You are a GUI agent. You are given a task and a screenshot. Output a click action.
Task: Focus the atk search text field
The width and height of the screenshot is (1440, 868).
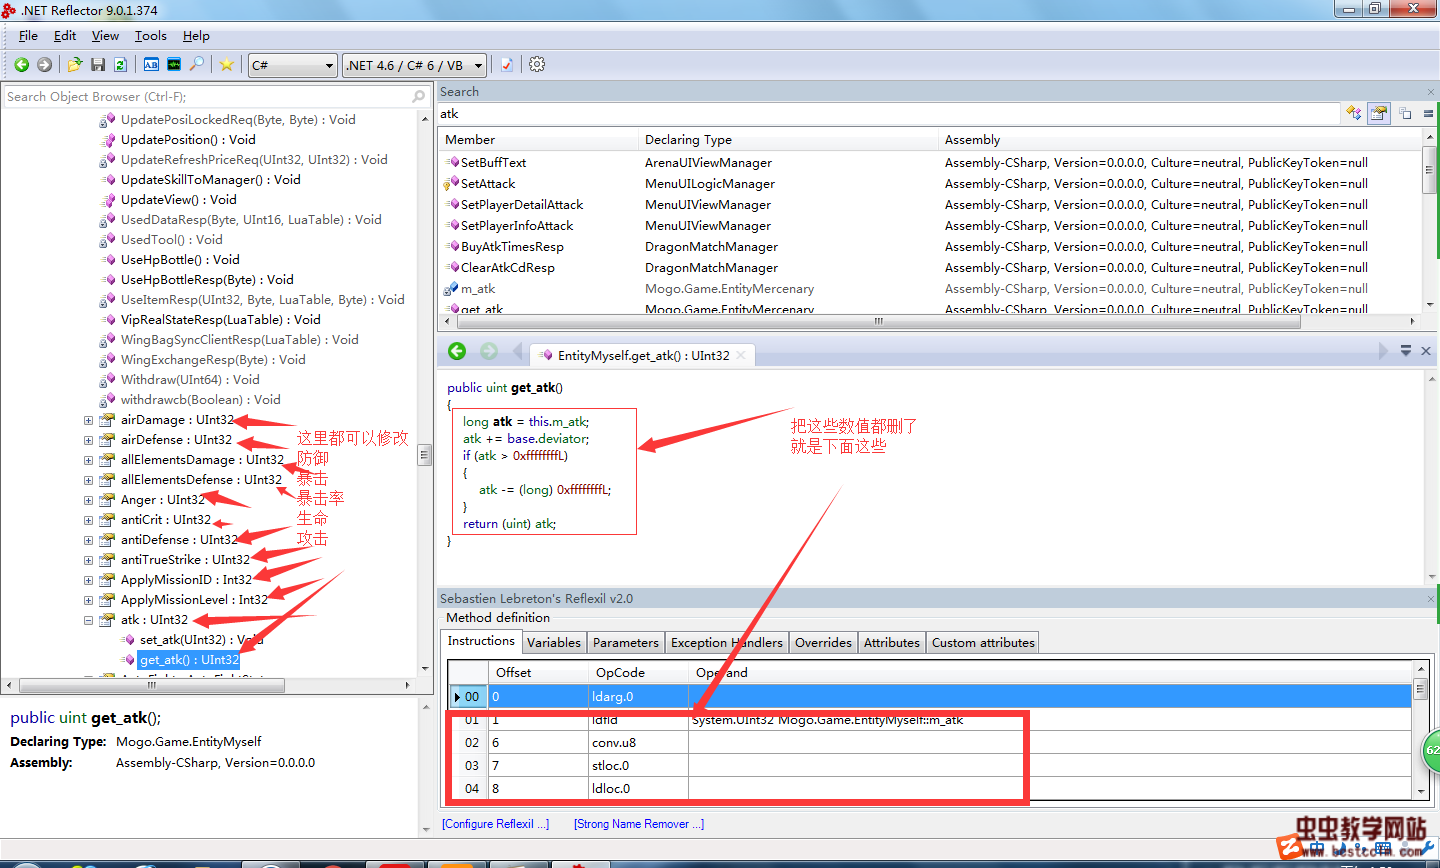pos(888,114)
